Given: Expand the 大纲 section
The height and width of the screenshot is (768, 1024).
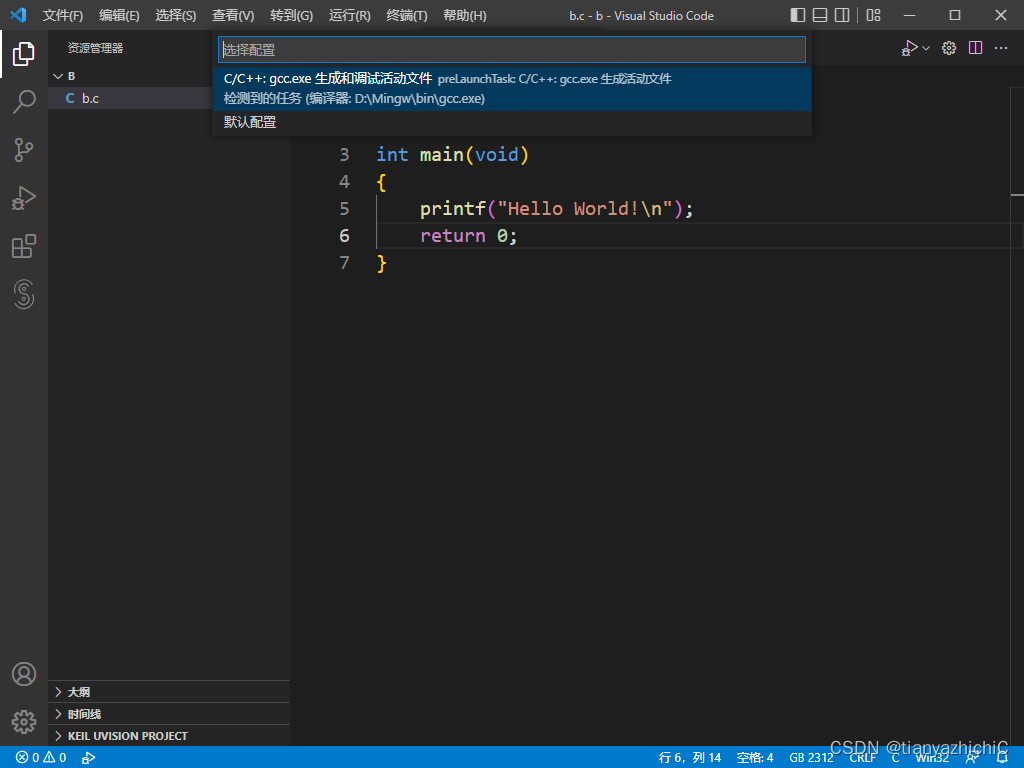Looking at the screenshot, I should (x=169, y=692).
